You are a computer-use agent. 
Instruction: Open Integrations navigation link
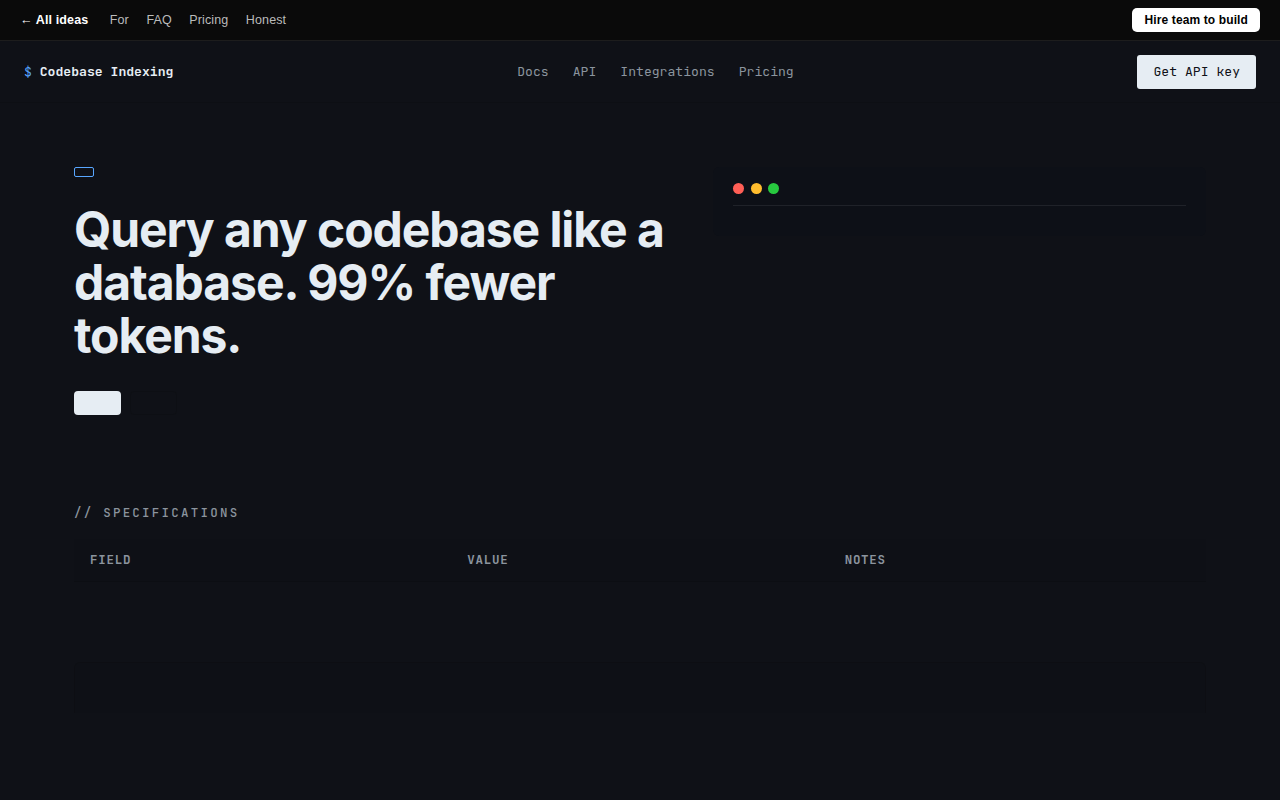(x=667, y=72)
